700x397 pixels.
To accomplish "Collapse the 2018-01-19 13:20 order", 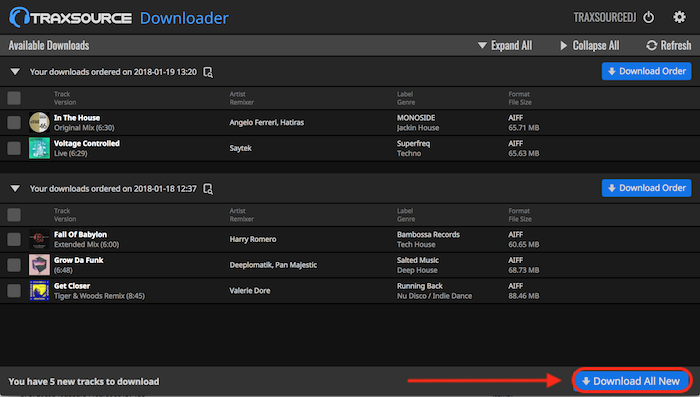I will click(15, 72).
